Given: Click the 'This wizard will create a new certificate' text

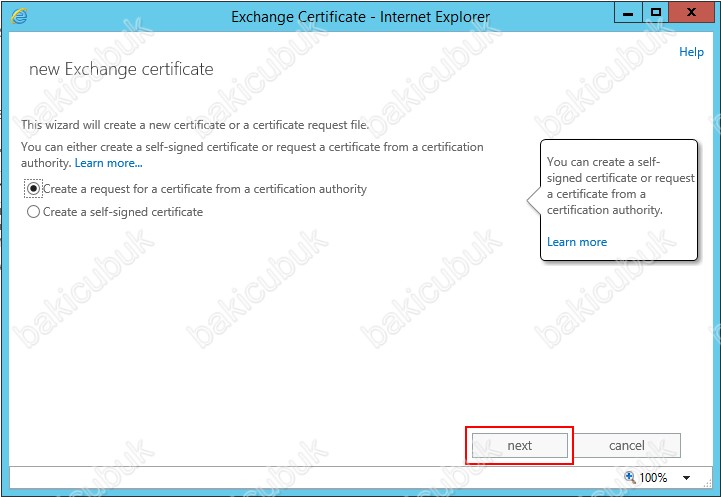Looking at the screenshot, I should click(195, 125).
